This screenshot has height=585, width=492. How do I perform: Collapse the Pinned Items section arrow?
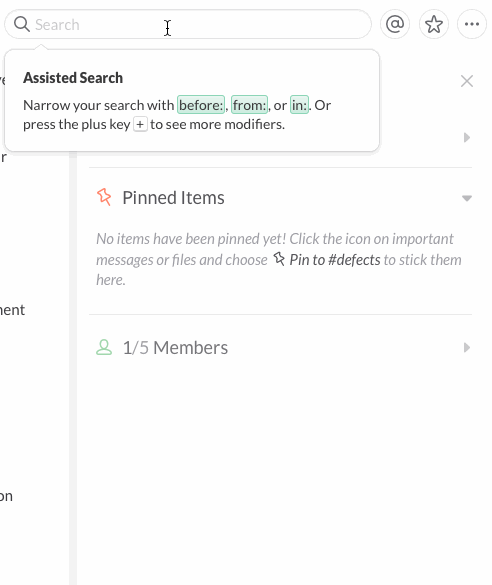pos(467,198)
